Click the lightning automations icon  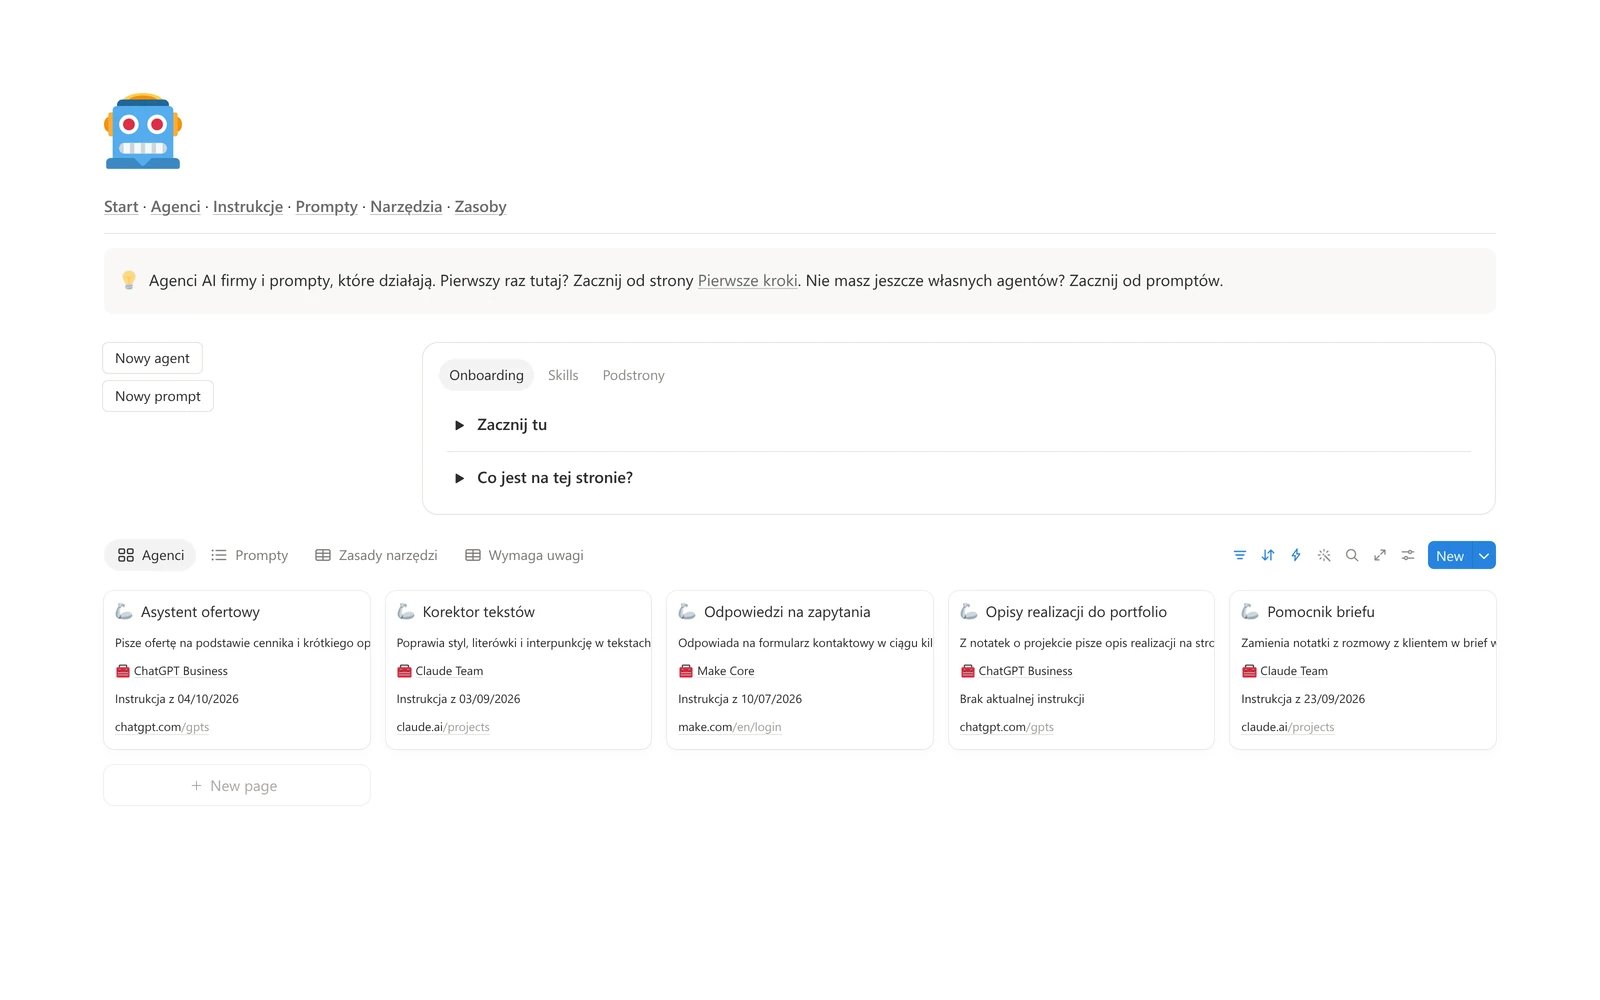(1296, 555)
